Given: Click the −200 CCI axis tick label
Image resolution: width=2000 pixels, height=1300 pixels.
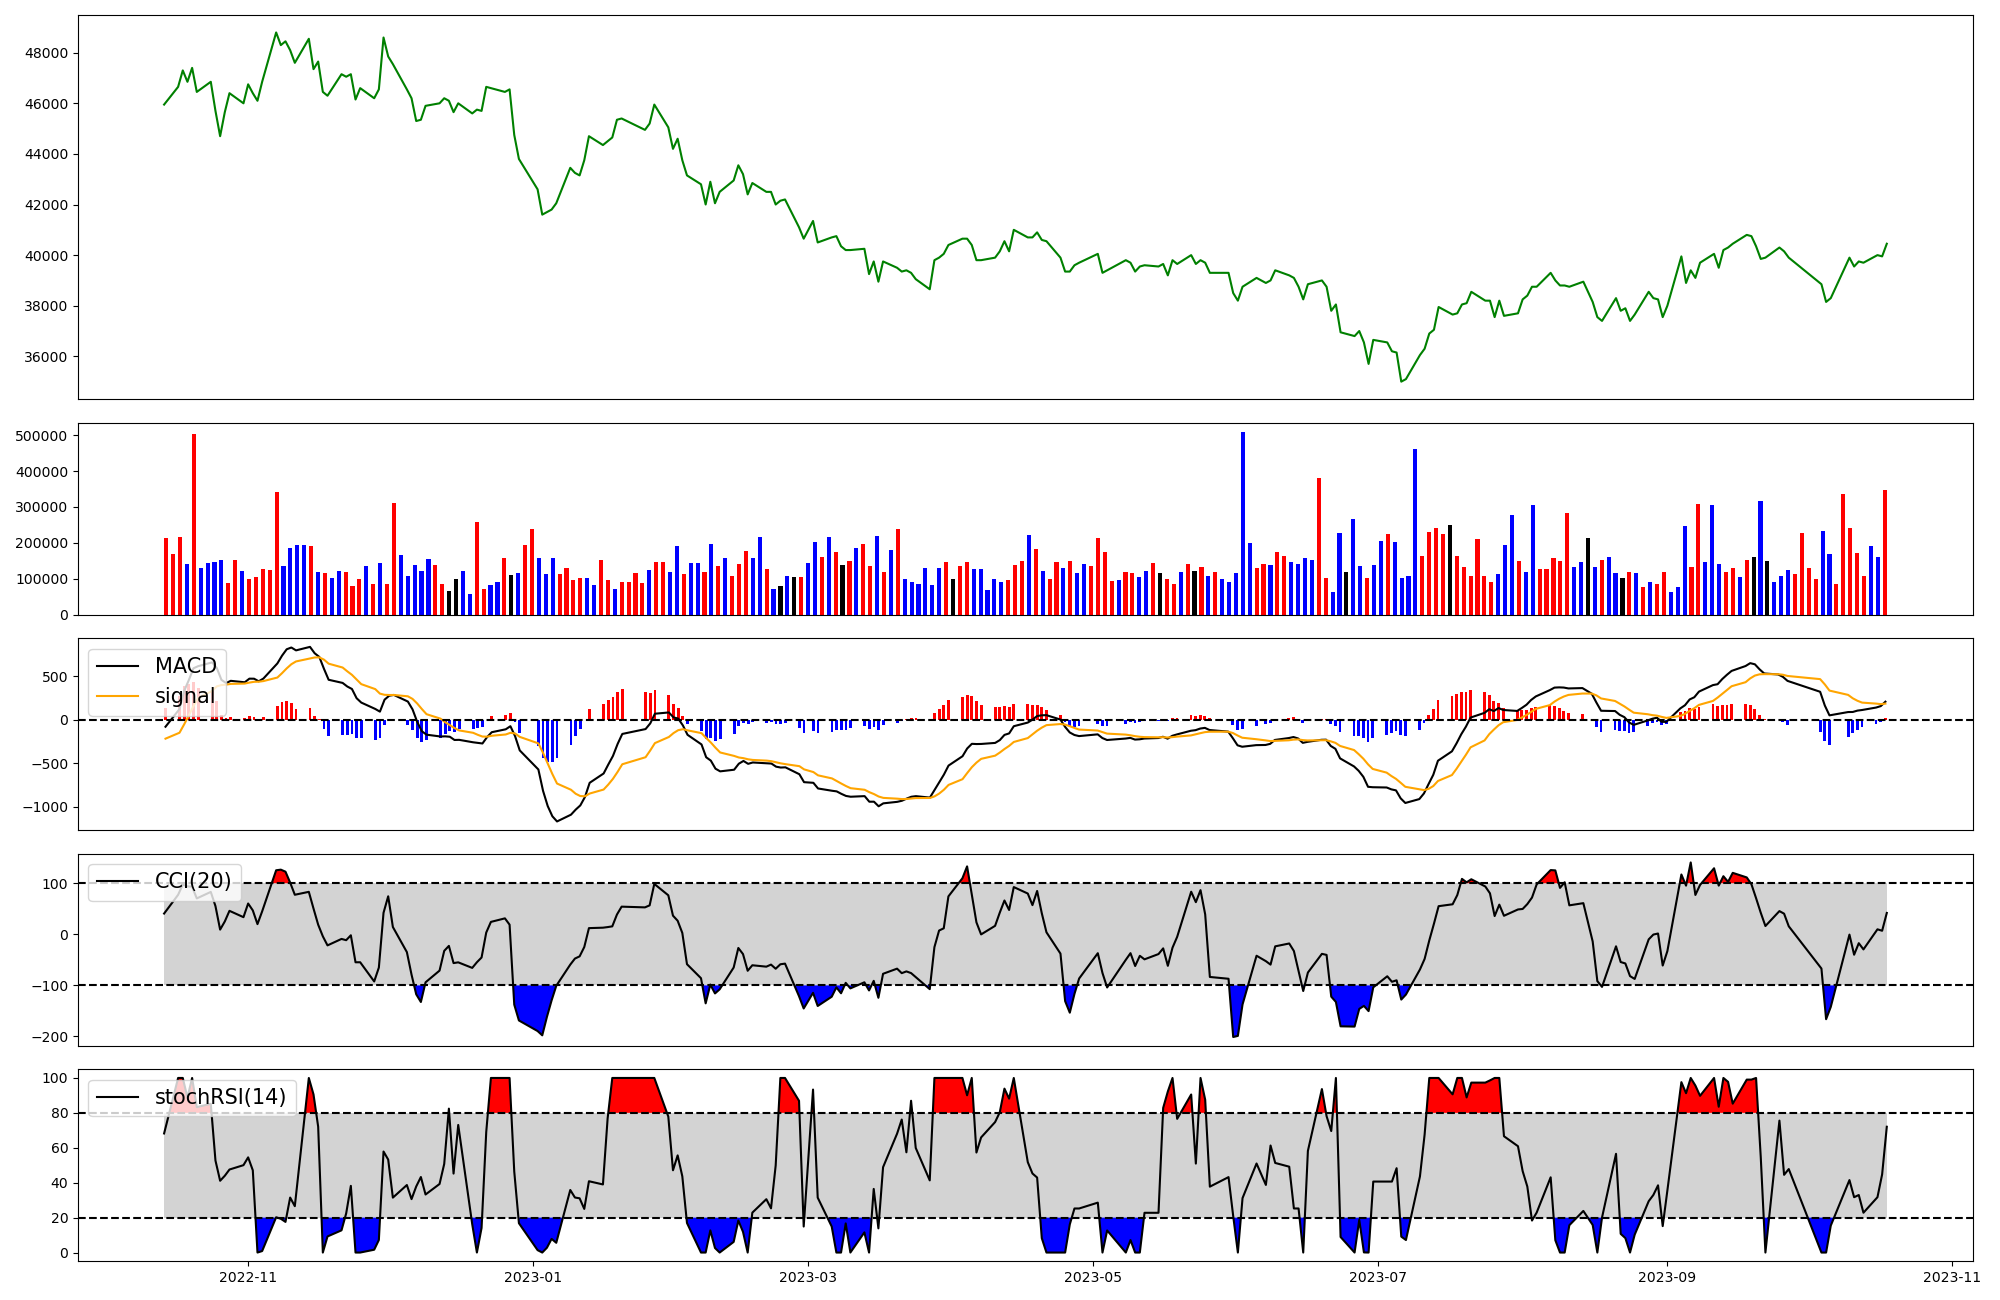Looking at the screenshot, I should pyautogui.click(x=49, y=1037).
